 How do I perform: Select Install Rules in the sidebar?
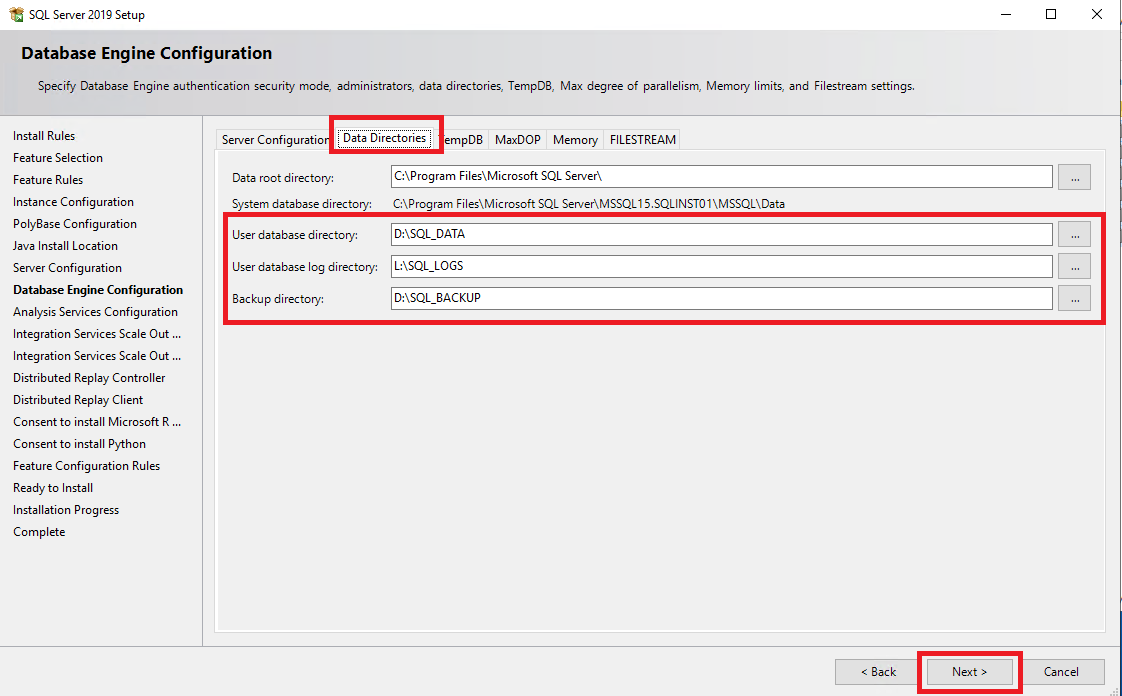tap(44, 136)
